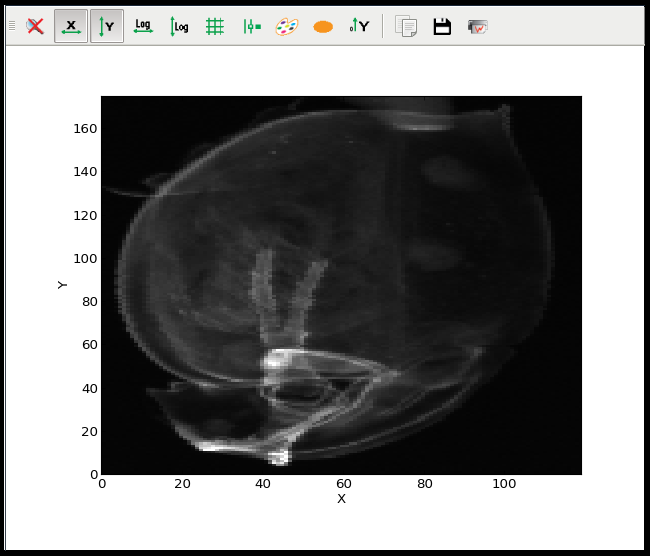Click the orange ellipse icon
This screenshot has width=650, height=556.
click(323, 26)
